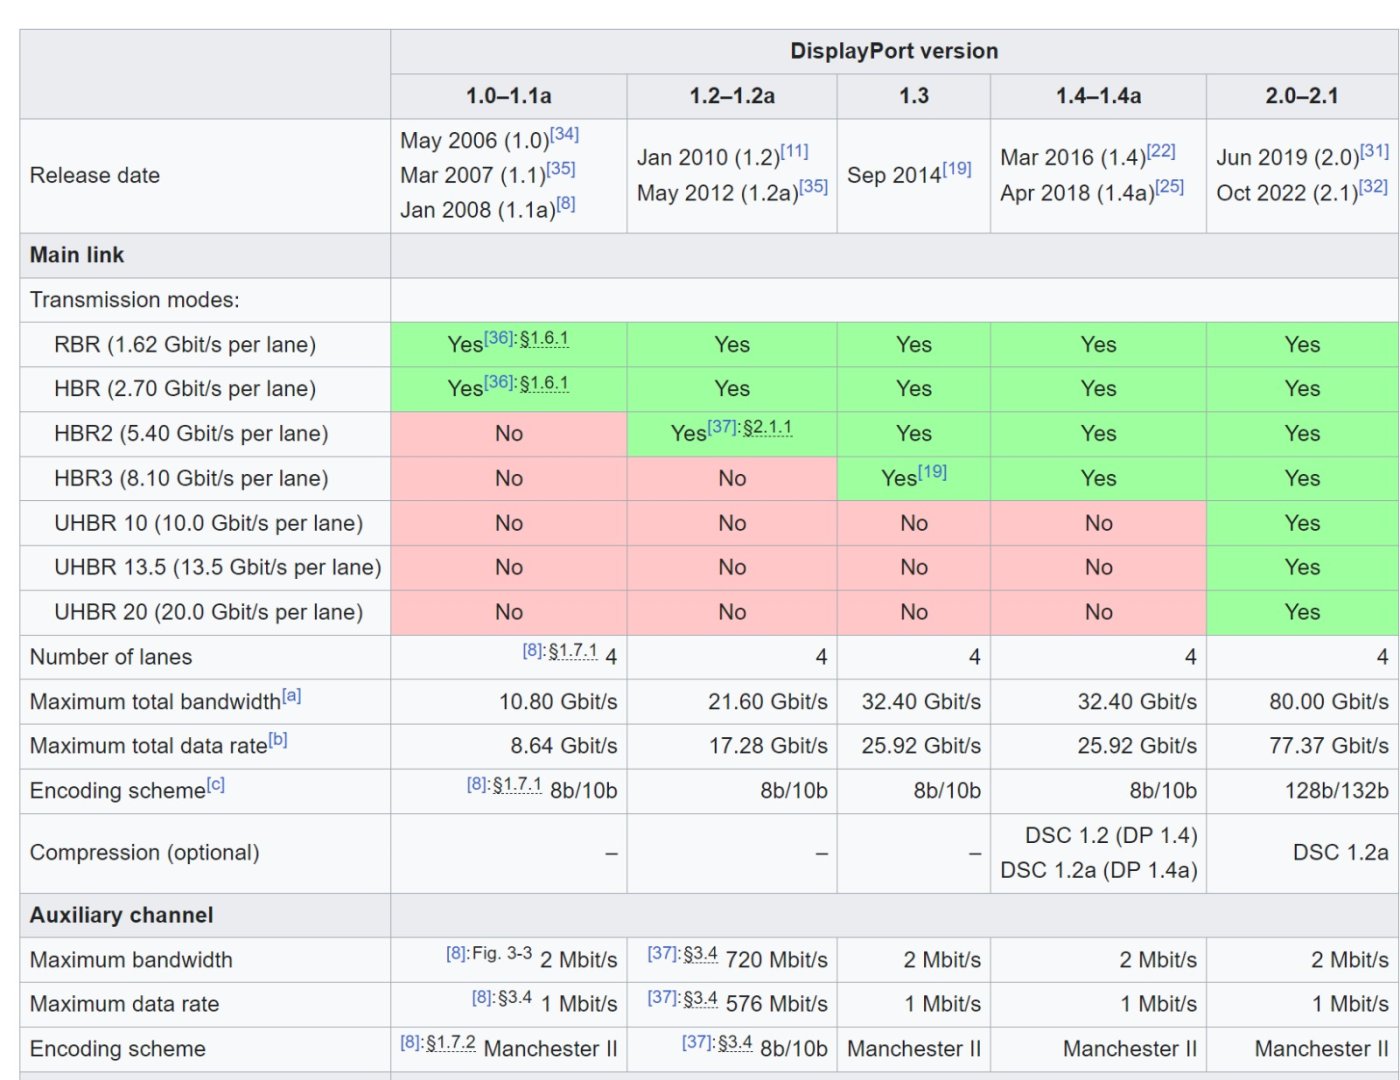Click the "UHBR 20 (20.0 Gbit/s per lane)" label
This screenshot has width=1400, height=1080.
point(209,612)
